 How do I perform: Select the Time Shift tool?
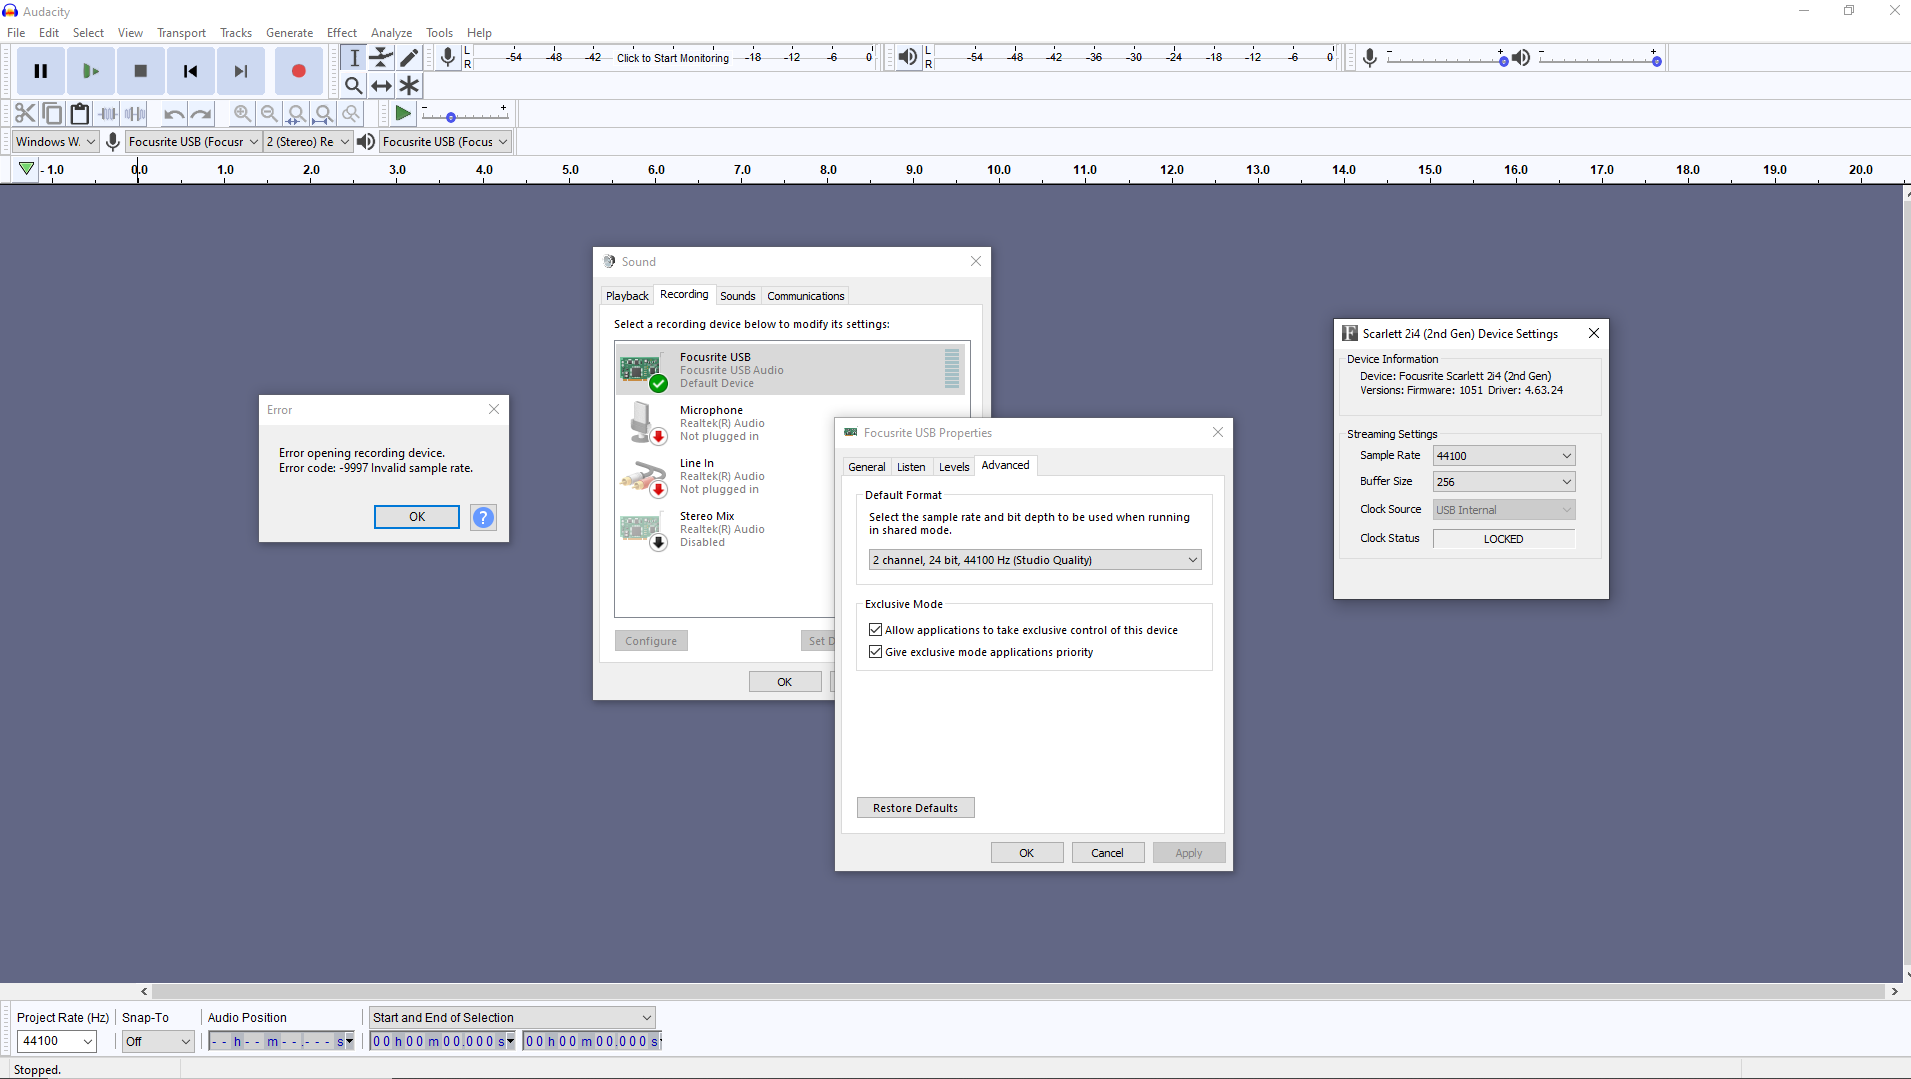pos(382,86)
